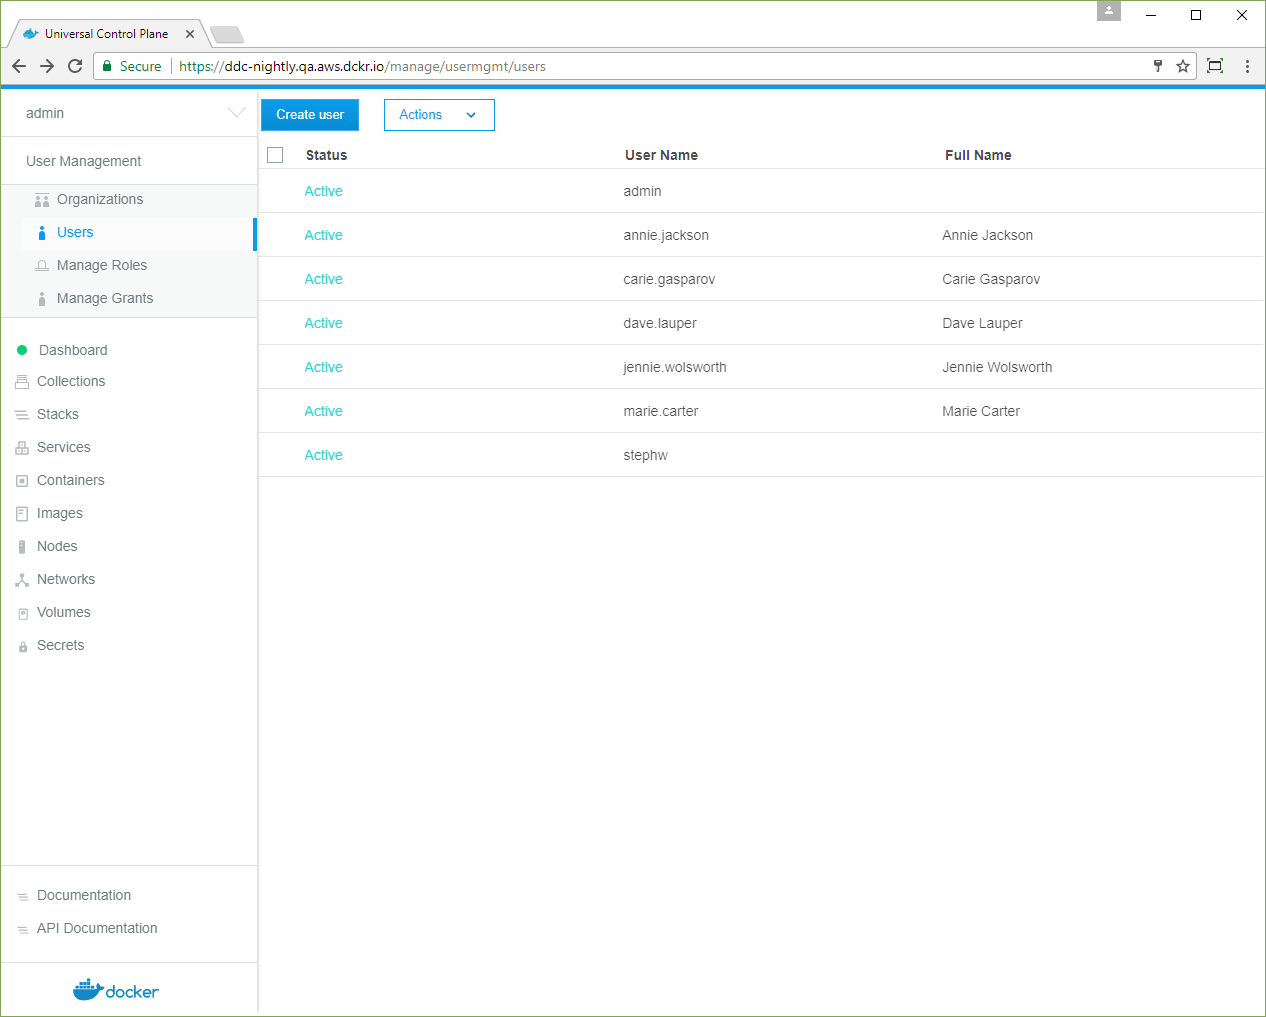Click the Organizations icon in sidebar
Image resolution: width=1266 pixels, height=1017 pixels.
[42, 200]
